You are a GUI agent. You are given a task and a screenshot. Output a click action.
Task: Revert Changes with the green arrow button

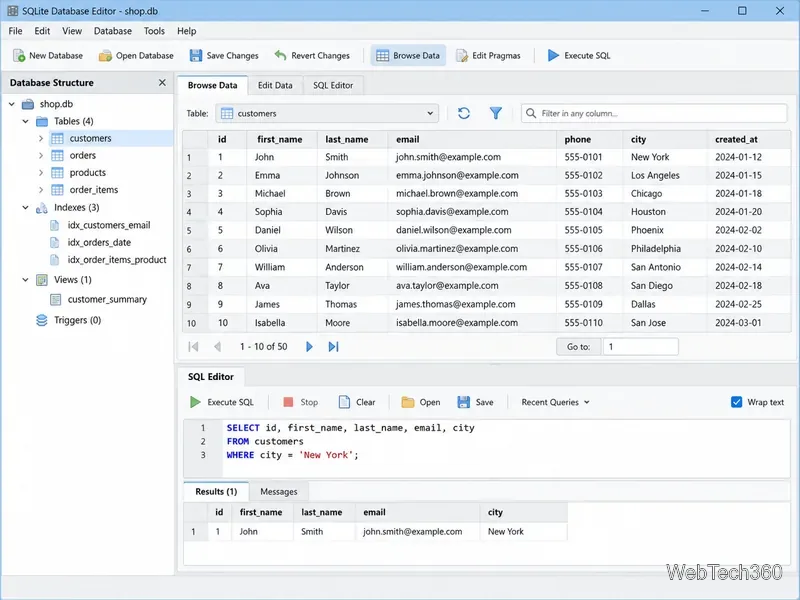click(x=312, y=56)
